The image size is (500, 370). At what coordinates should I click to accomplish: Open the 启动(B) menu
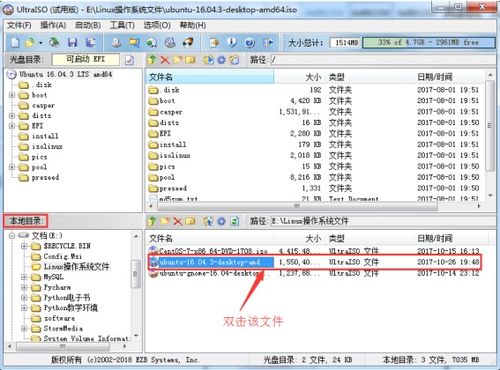88,25
